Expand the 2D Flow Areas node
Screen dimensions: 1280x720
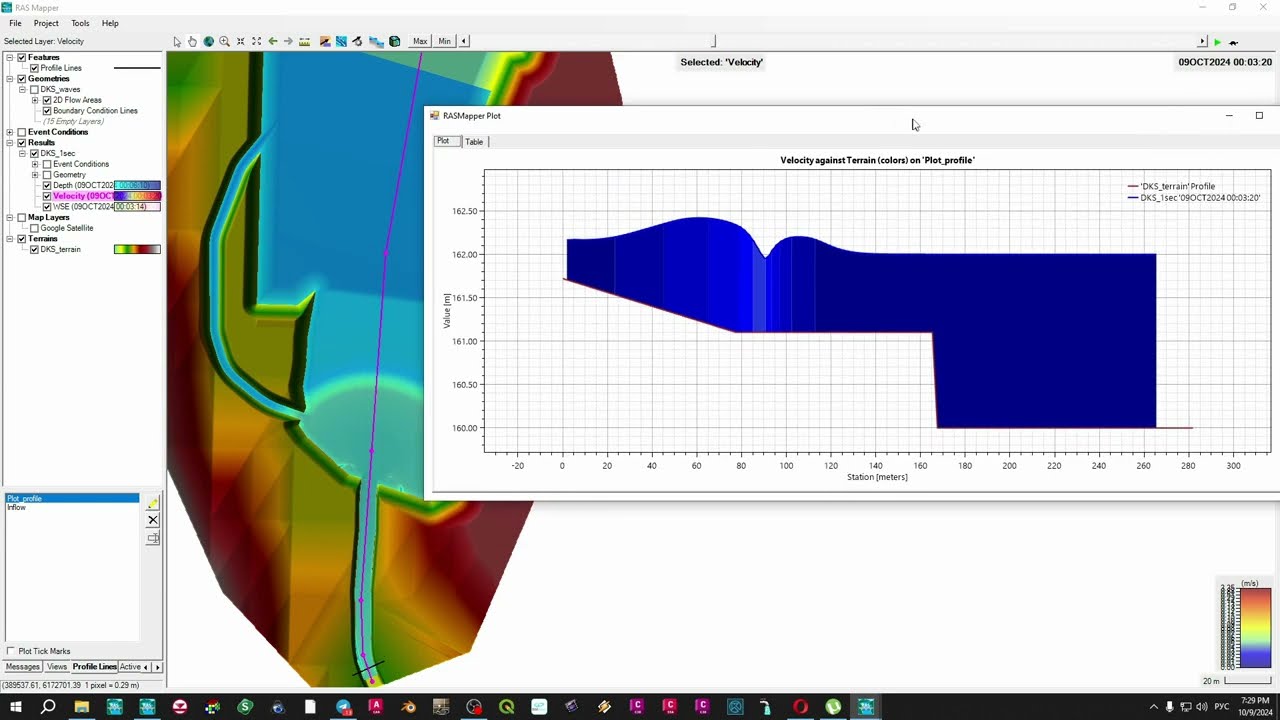35,100
